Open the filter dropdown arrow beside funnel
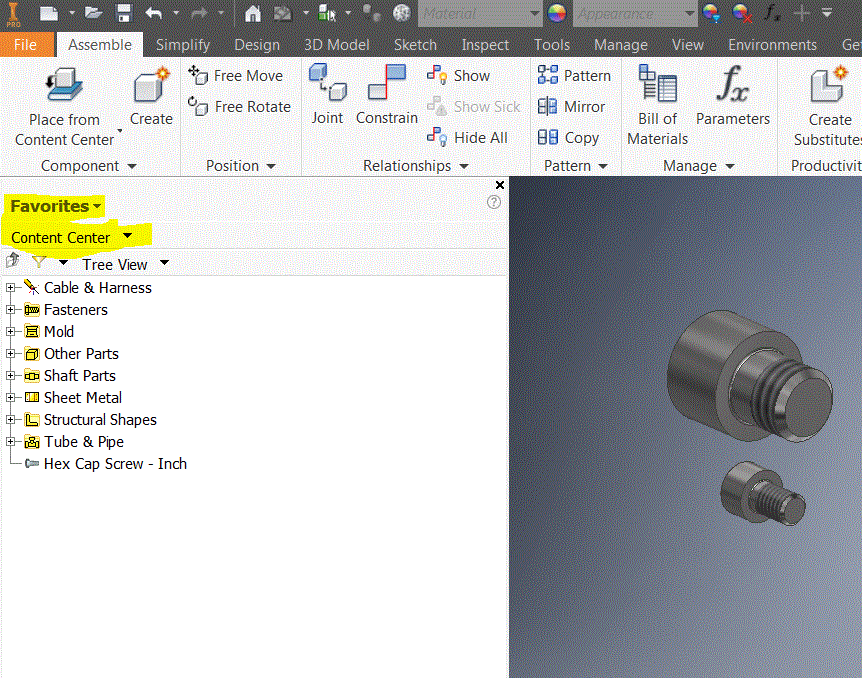This screenshot has height=678, width=862. coord(63,262)
